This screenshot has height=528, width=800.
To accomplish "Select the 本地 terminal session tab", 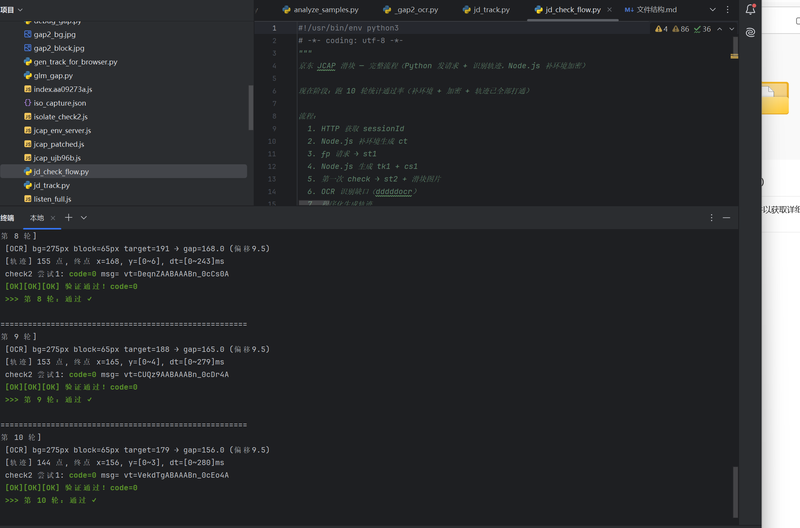I will (x=37, y=218).
